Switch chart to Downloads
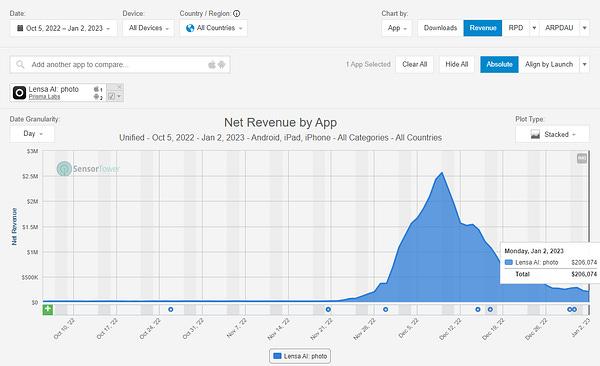 coord(440,28)
